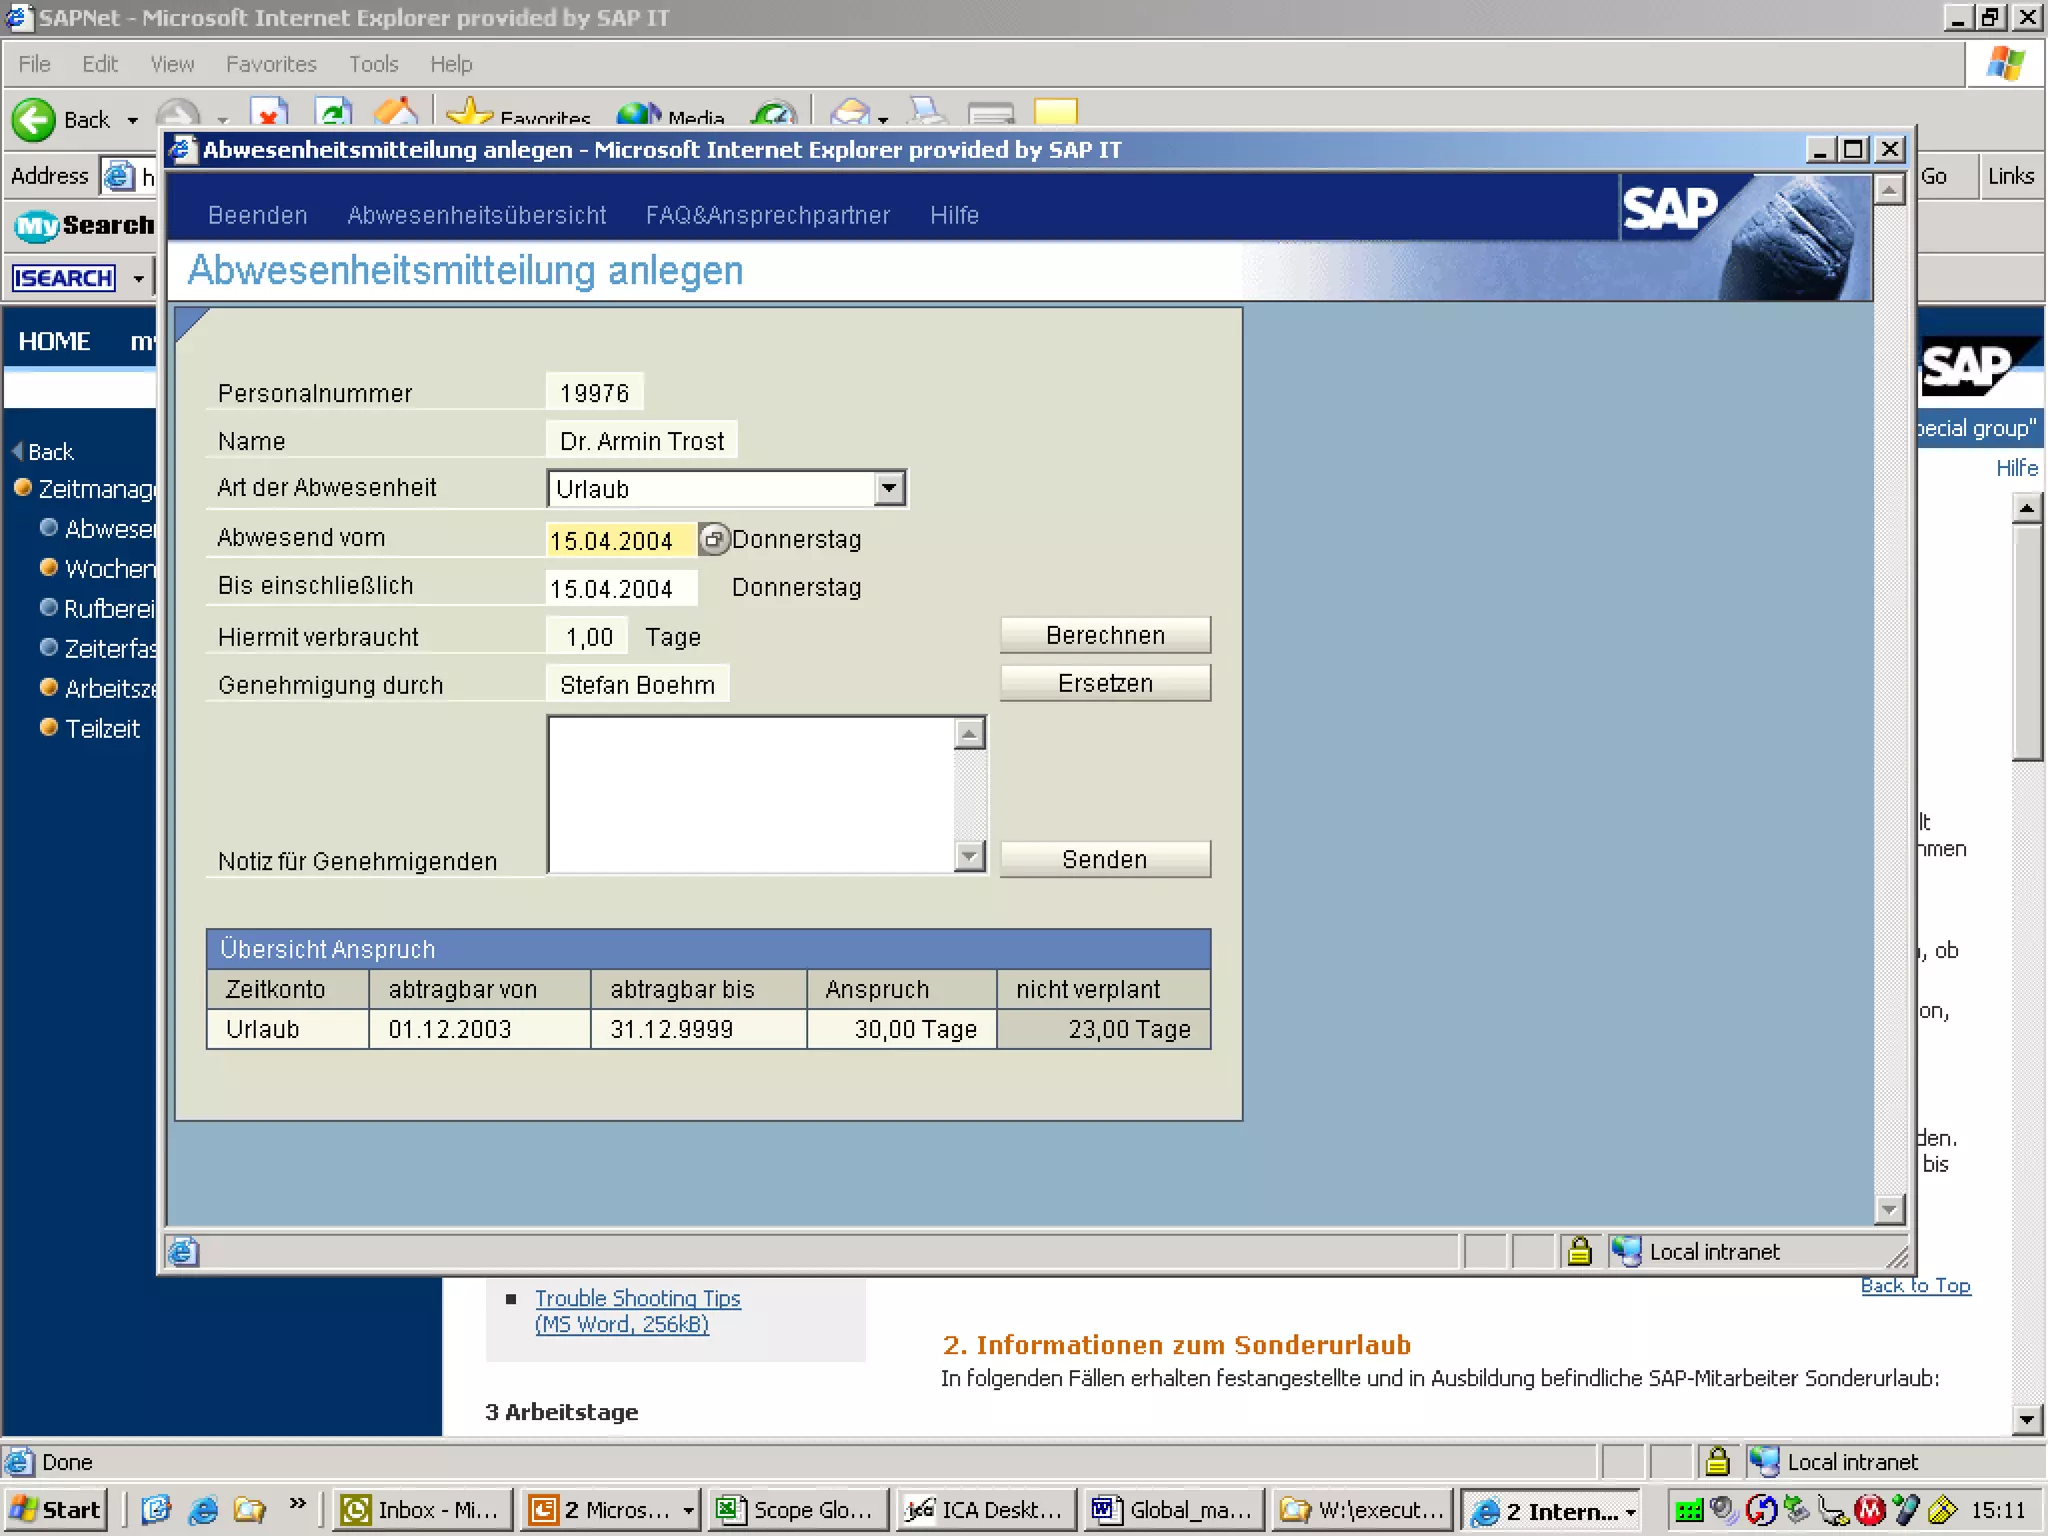Open the View menu in SAPNet window
2048x1536 pixels.
(x=172, y=64)
